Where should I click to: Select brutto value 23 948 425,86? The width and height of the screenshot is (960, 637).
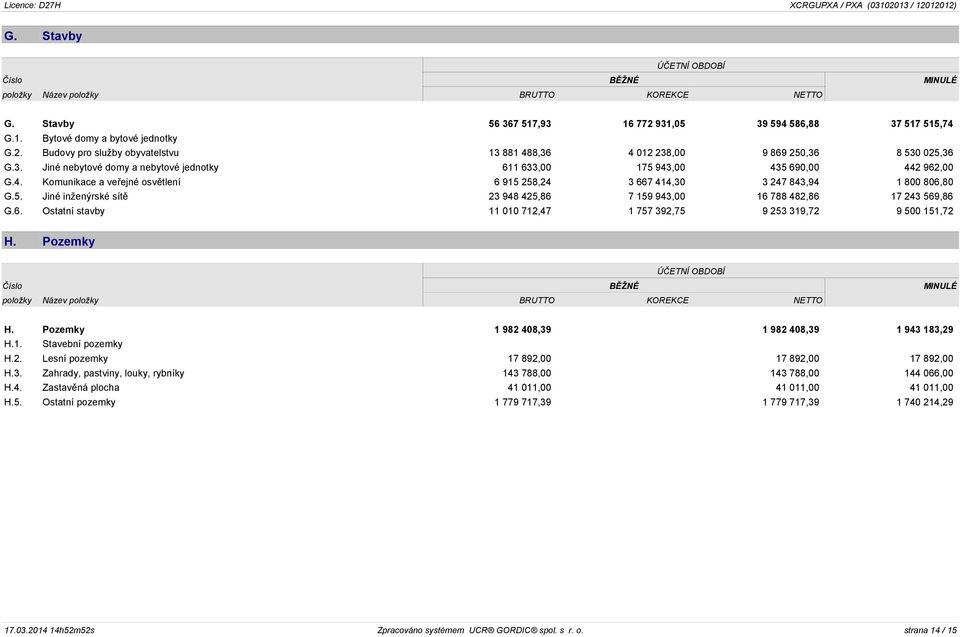[520, 197]
